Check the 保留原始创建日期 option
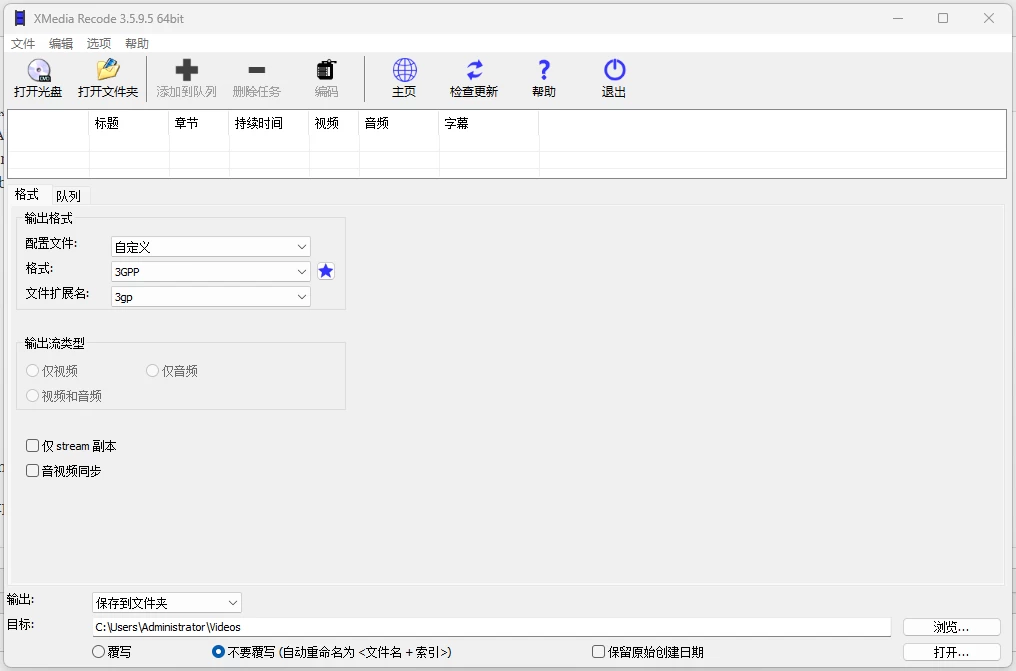 tap(599, 651)
